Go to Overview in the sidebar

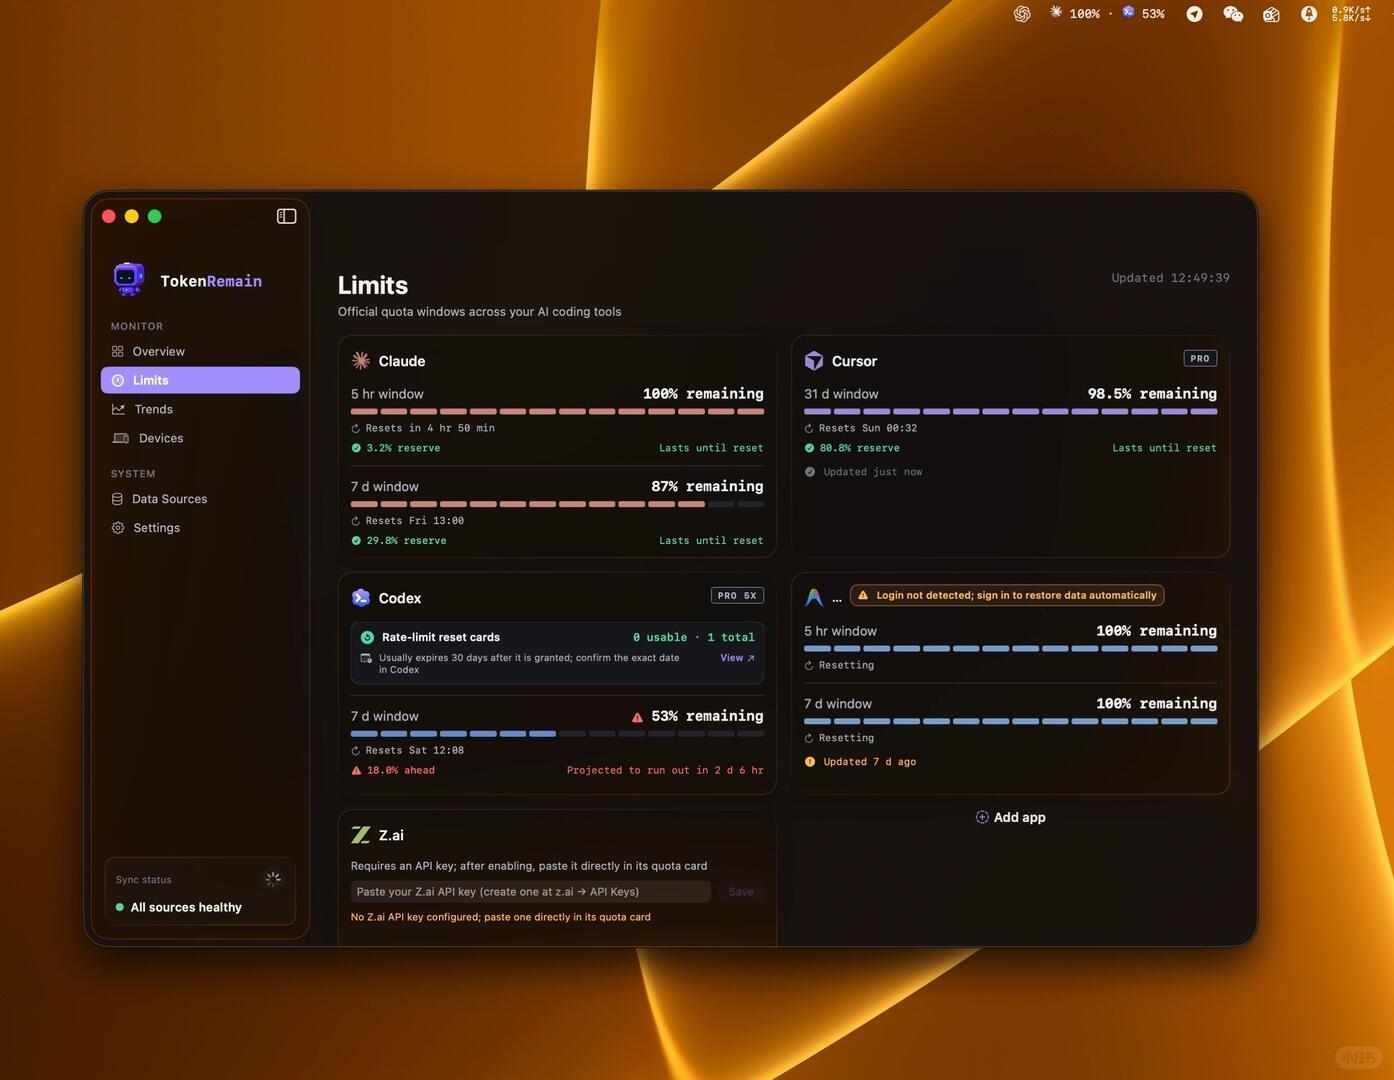click(x=200, y=352)
